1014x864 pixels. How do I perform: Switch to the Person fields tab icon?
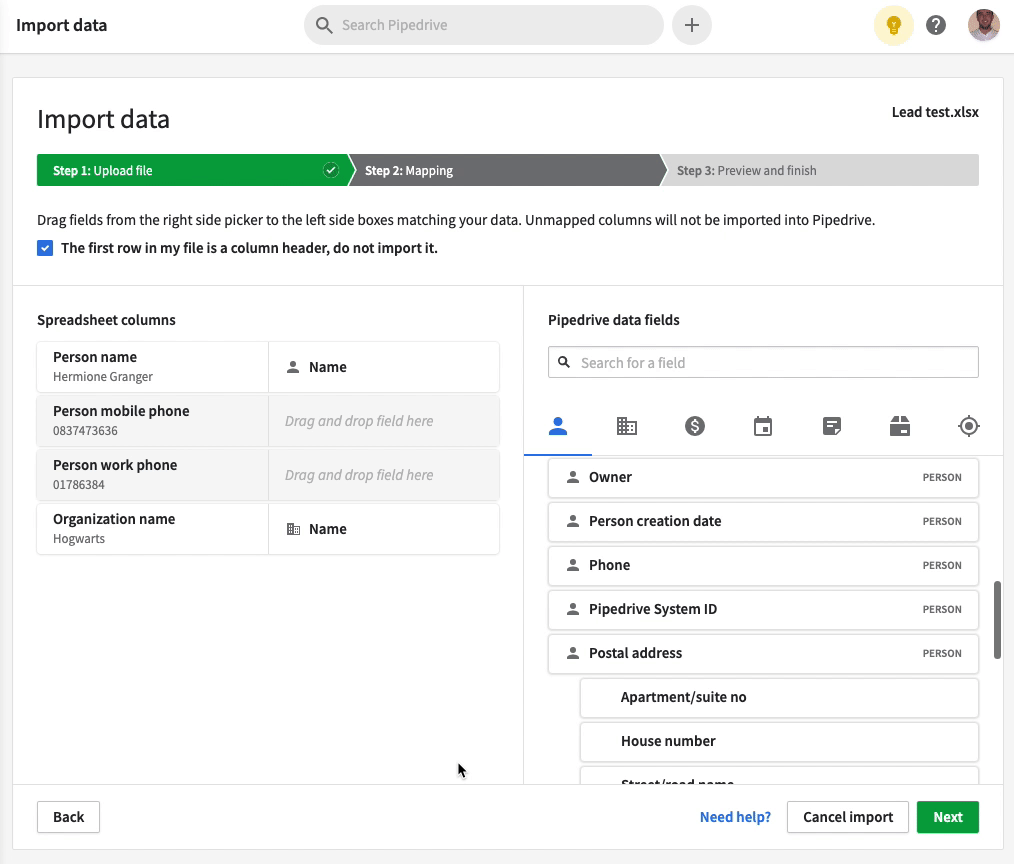coord(557,426)
